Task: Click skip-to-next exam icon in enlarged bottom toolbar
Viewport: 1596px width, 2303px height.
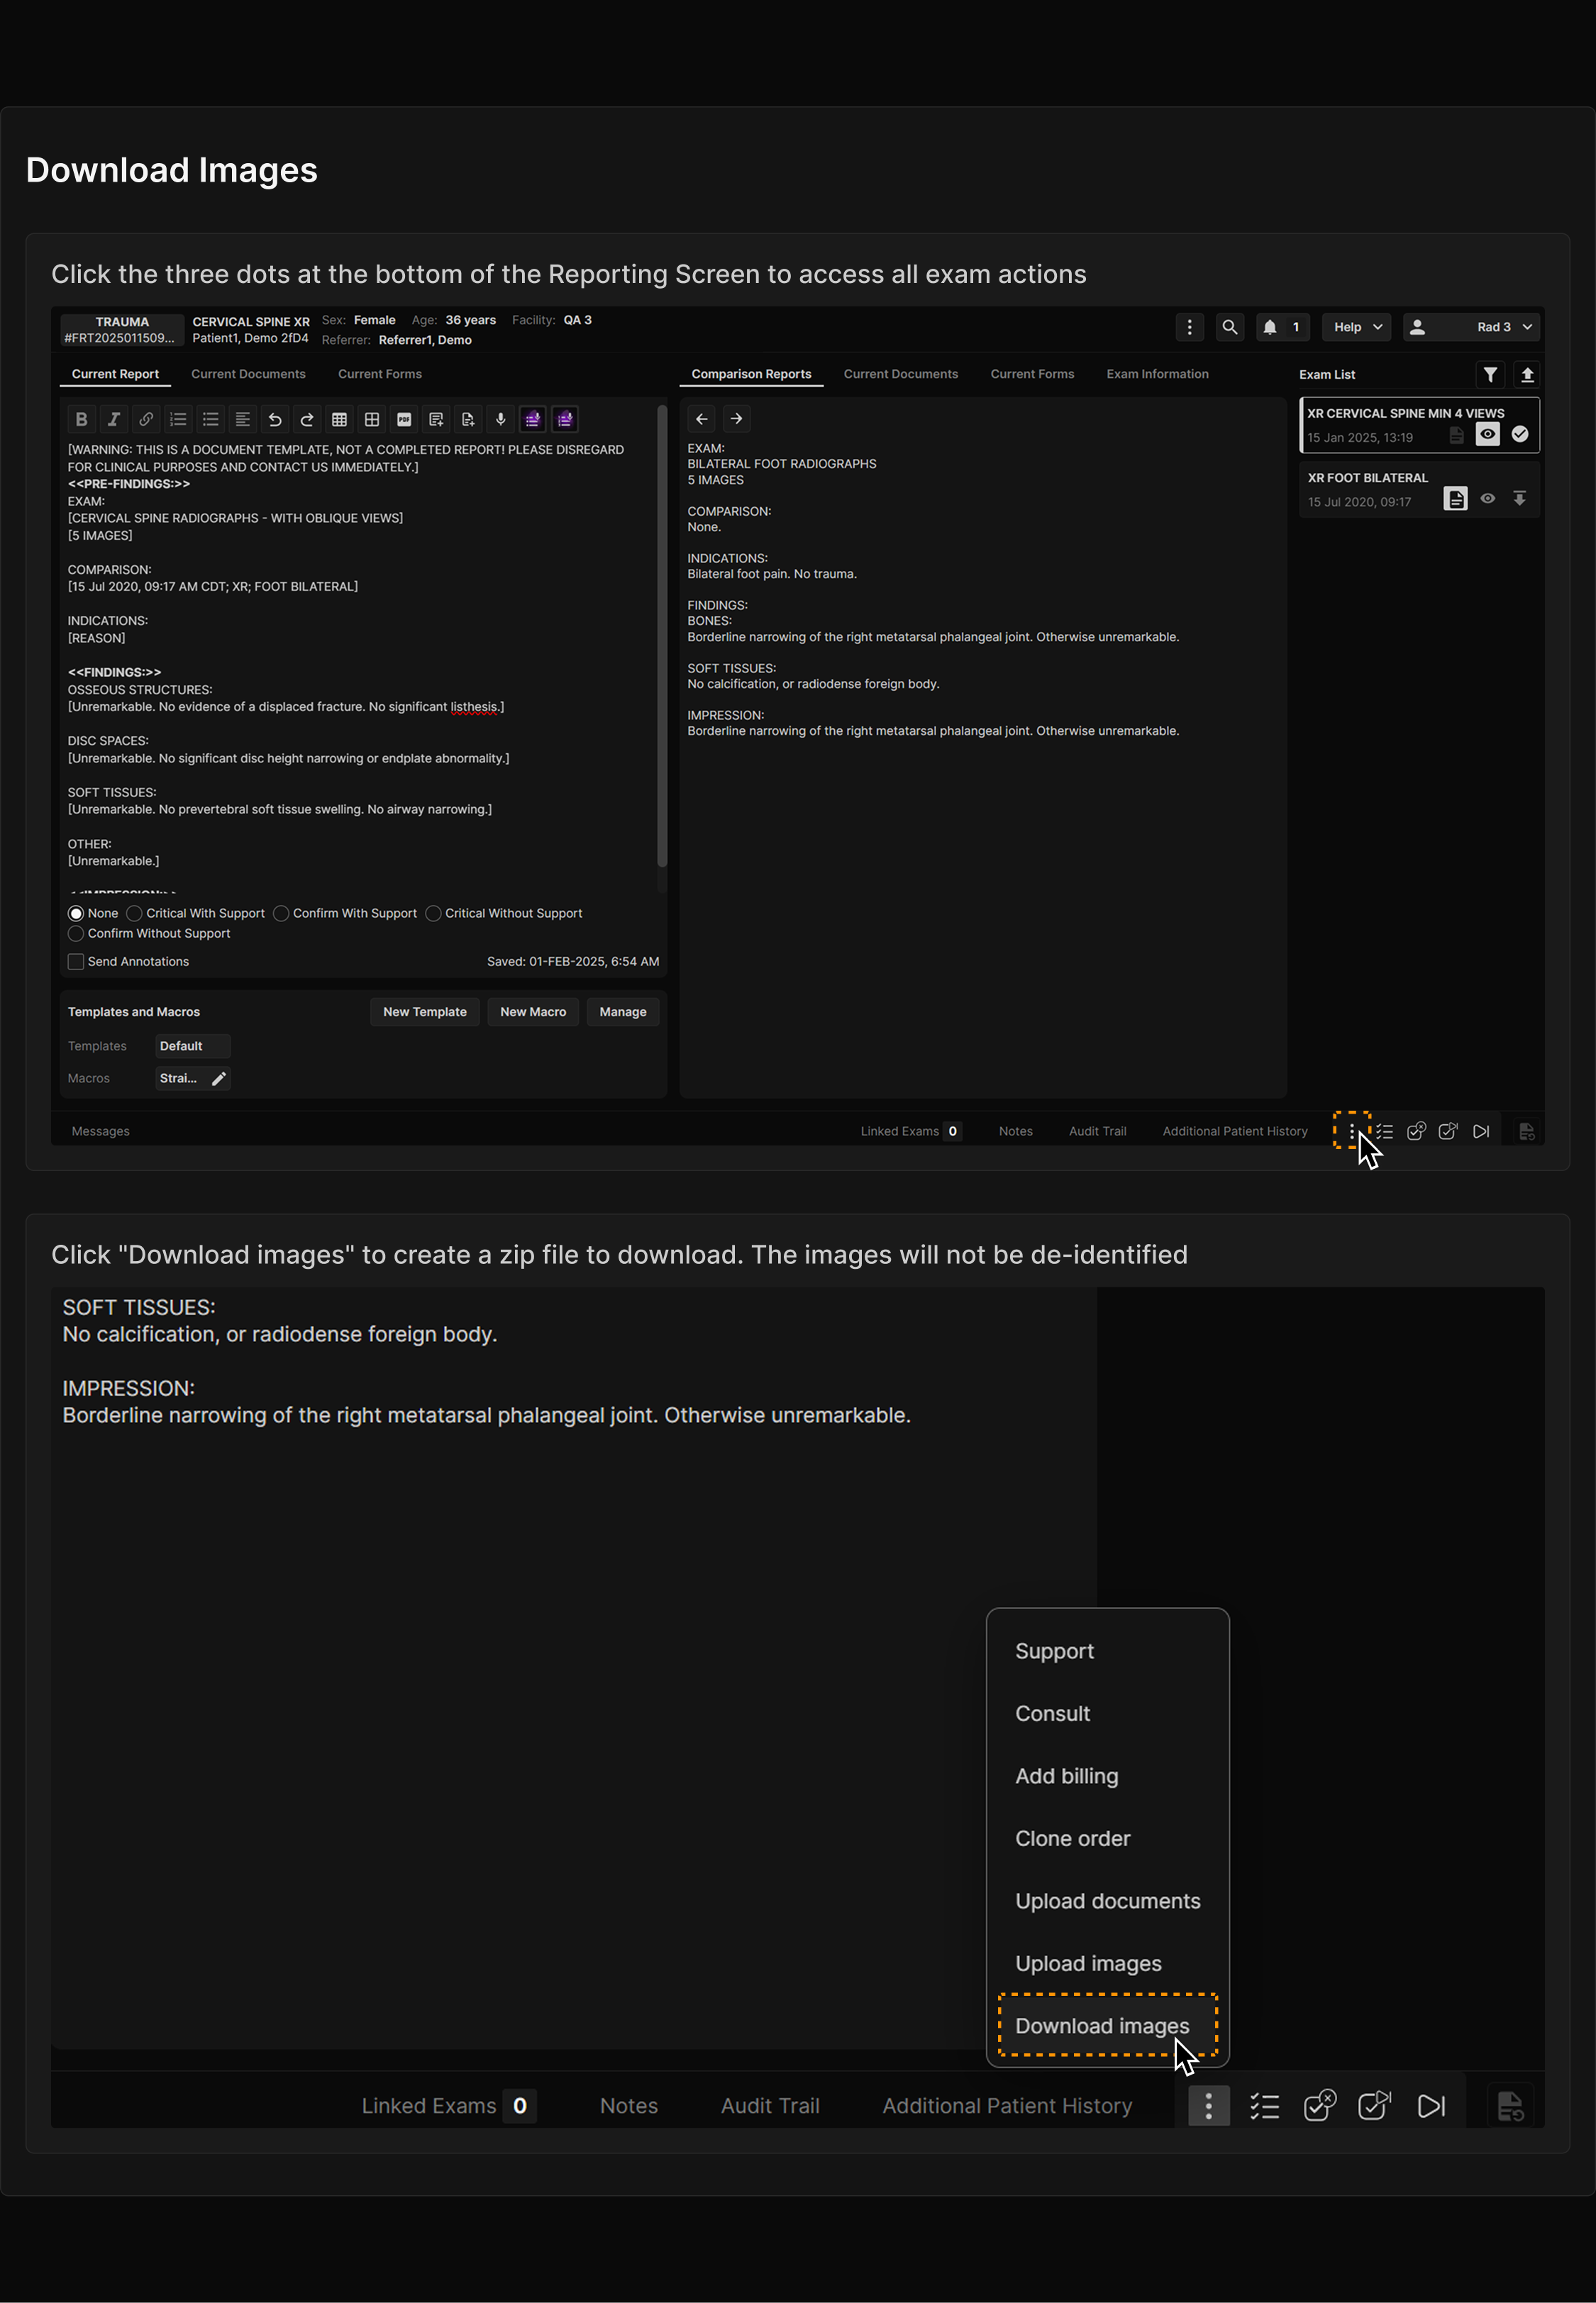Action: (x=1431, y=2106)
